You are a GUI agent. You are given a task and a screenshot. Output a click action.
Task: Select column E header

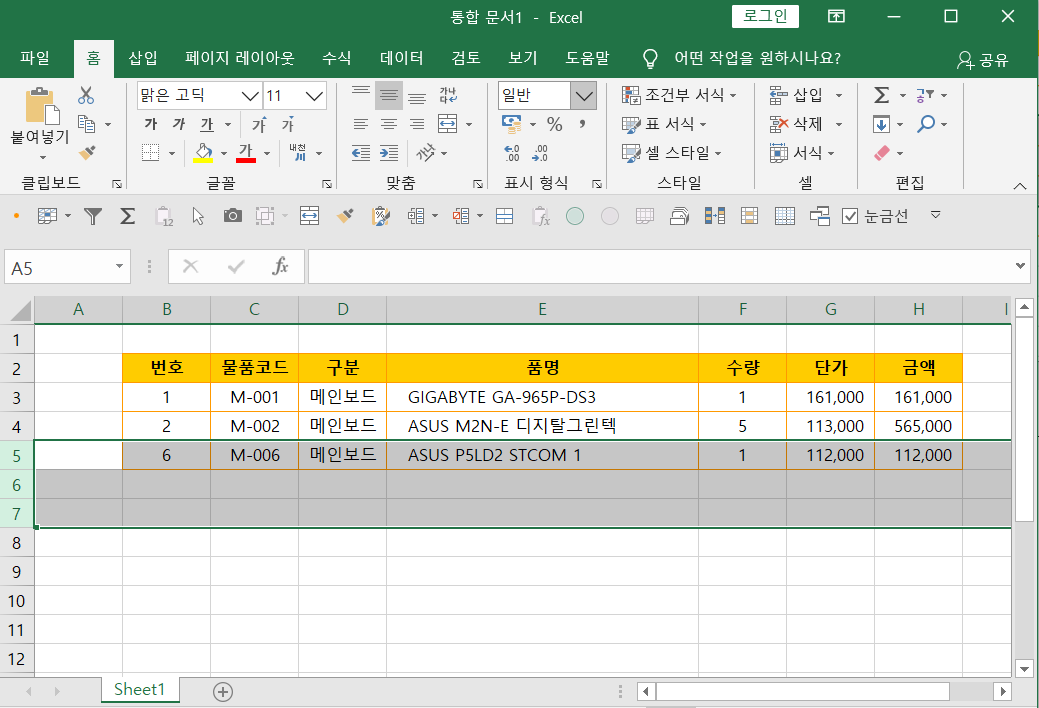click(x=542, y=310)
